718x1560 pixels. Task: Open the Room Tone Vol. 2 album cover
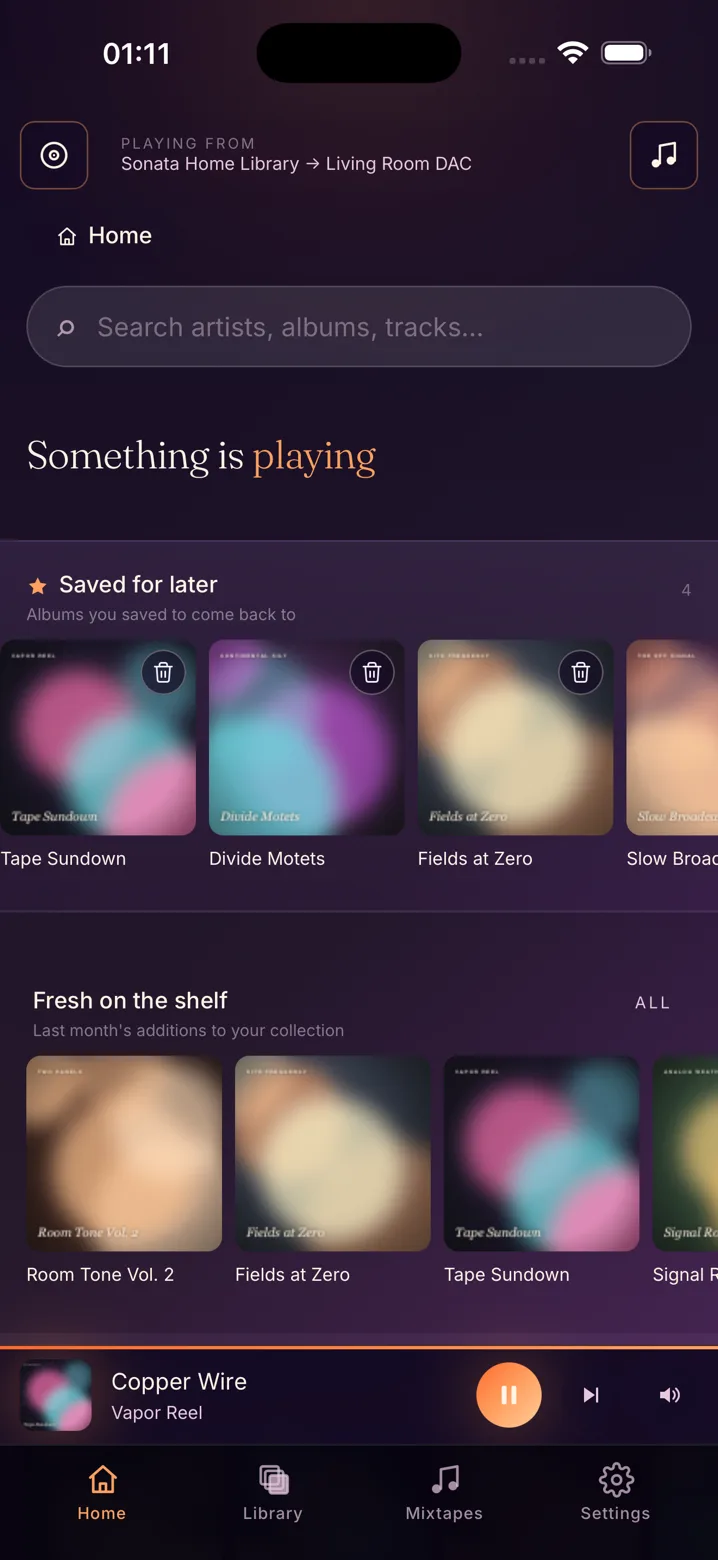click(x=124, y=1153)
